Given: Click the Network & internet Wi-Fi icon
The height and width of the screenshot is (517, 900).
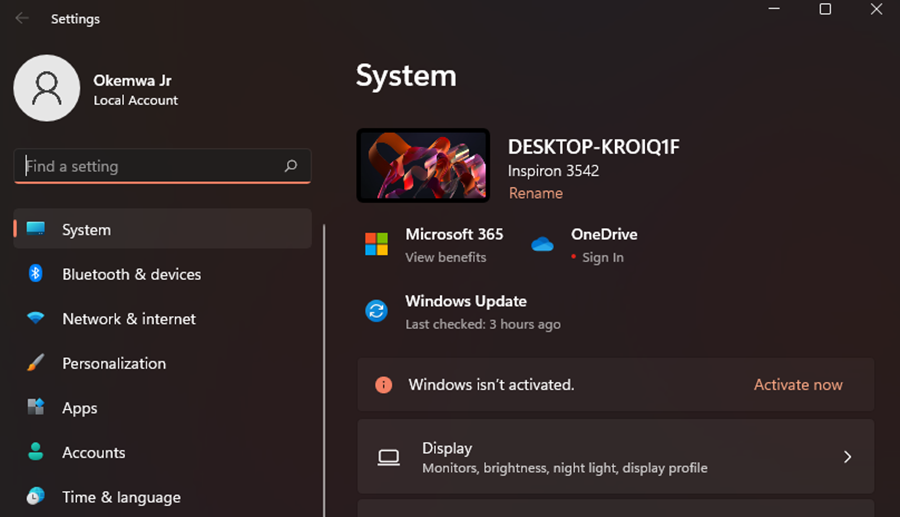Looking at the screenshot, I should [x=36, y=319].
